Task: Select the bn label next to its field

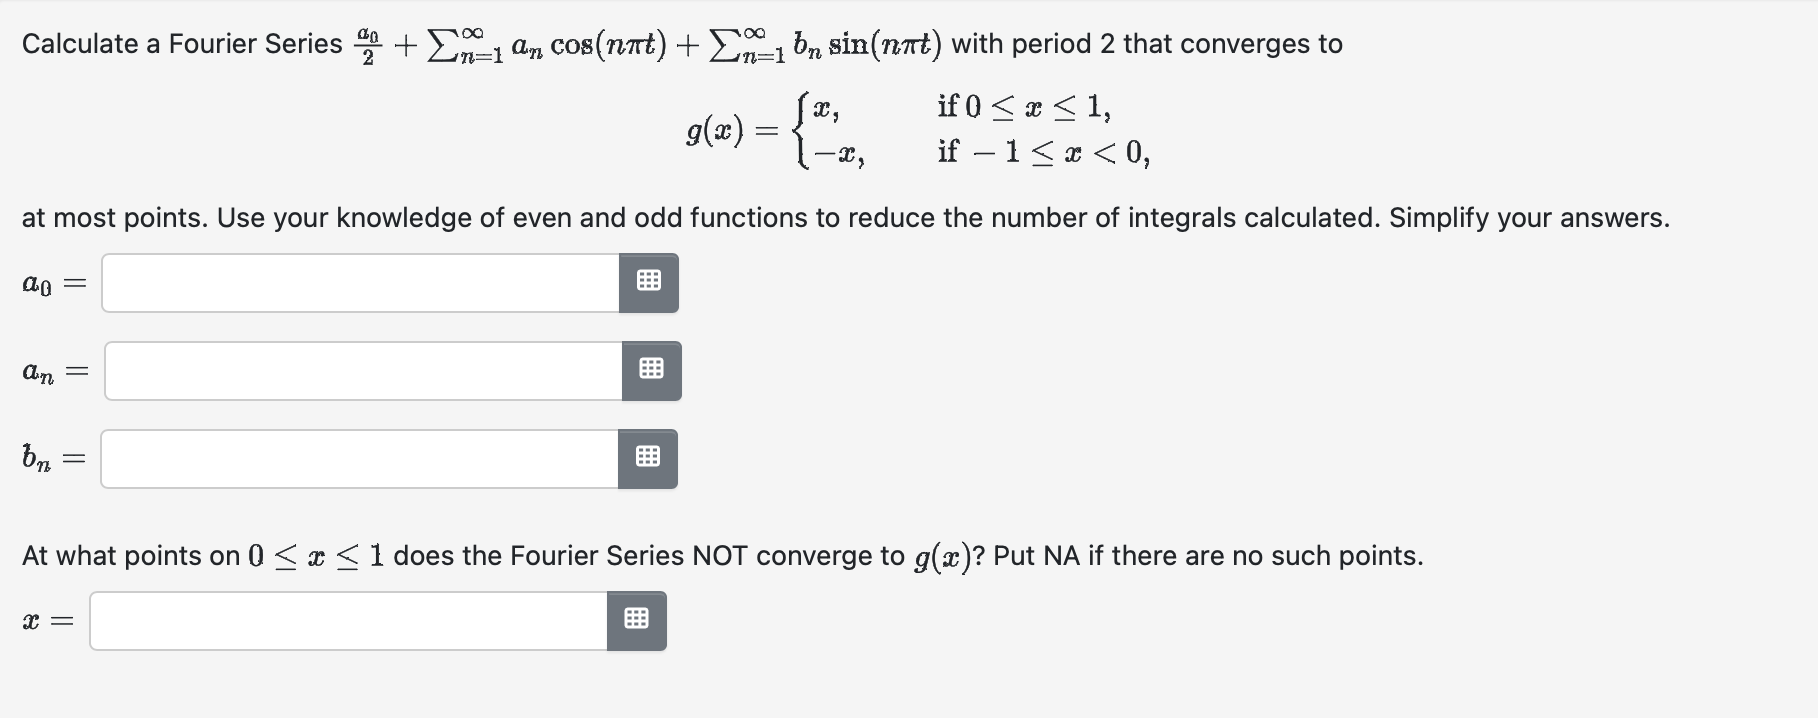Action: [x=36, y=459]
